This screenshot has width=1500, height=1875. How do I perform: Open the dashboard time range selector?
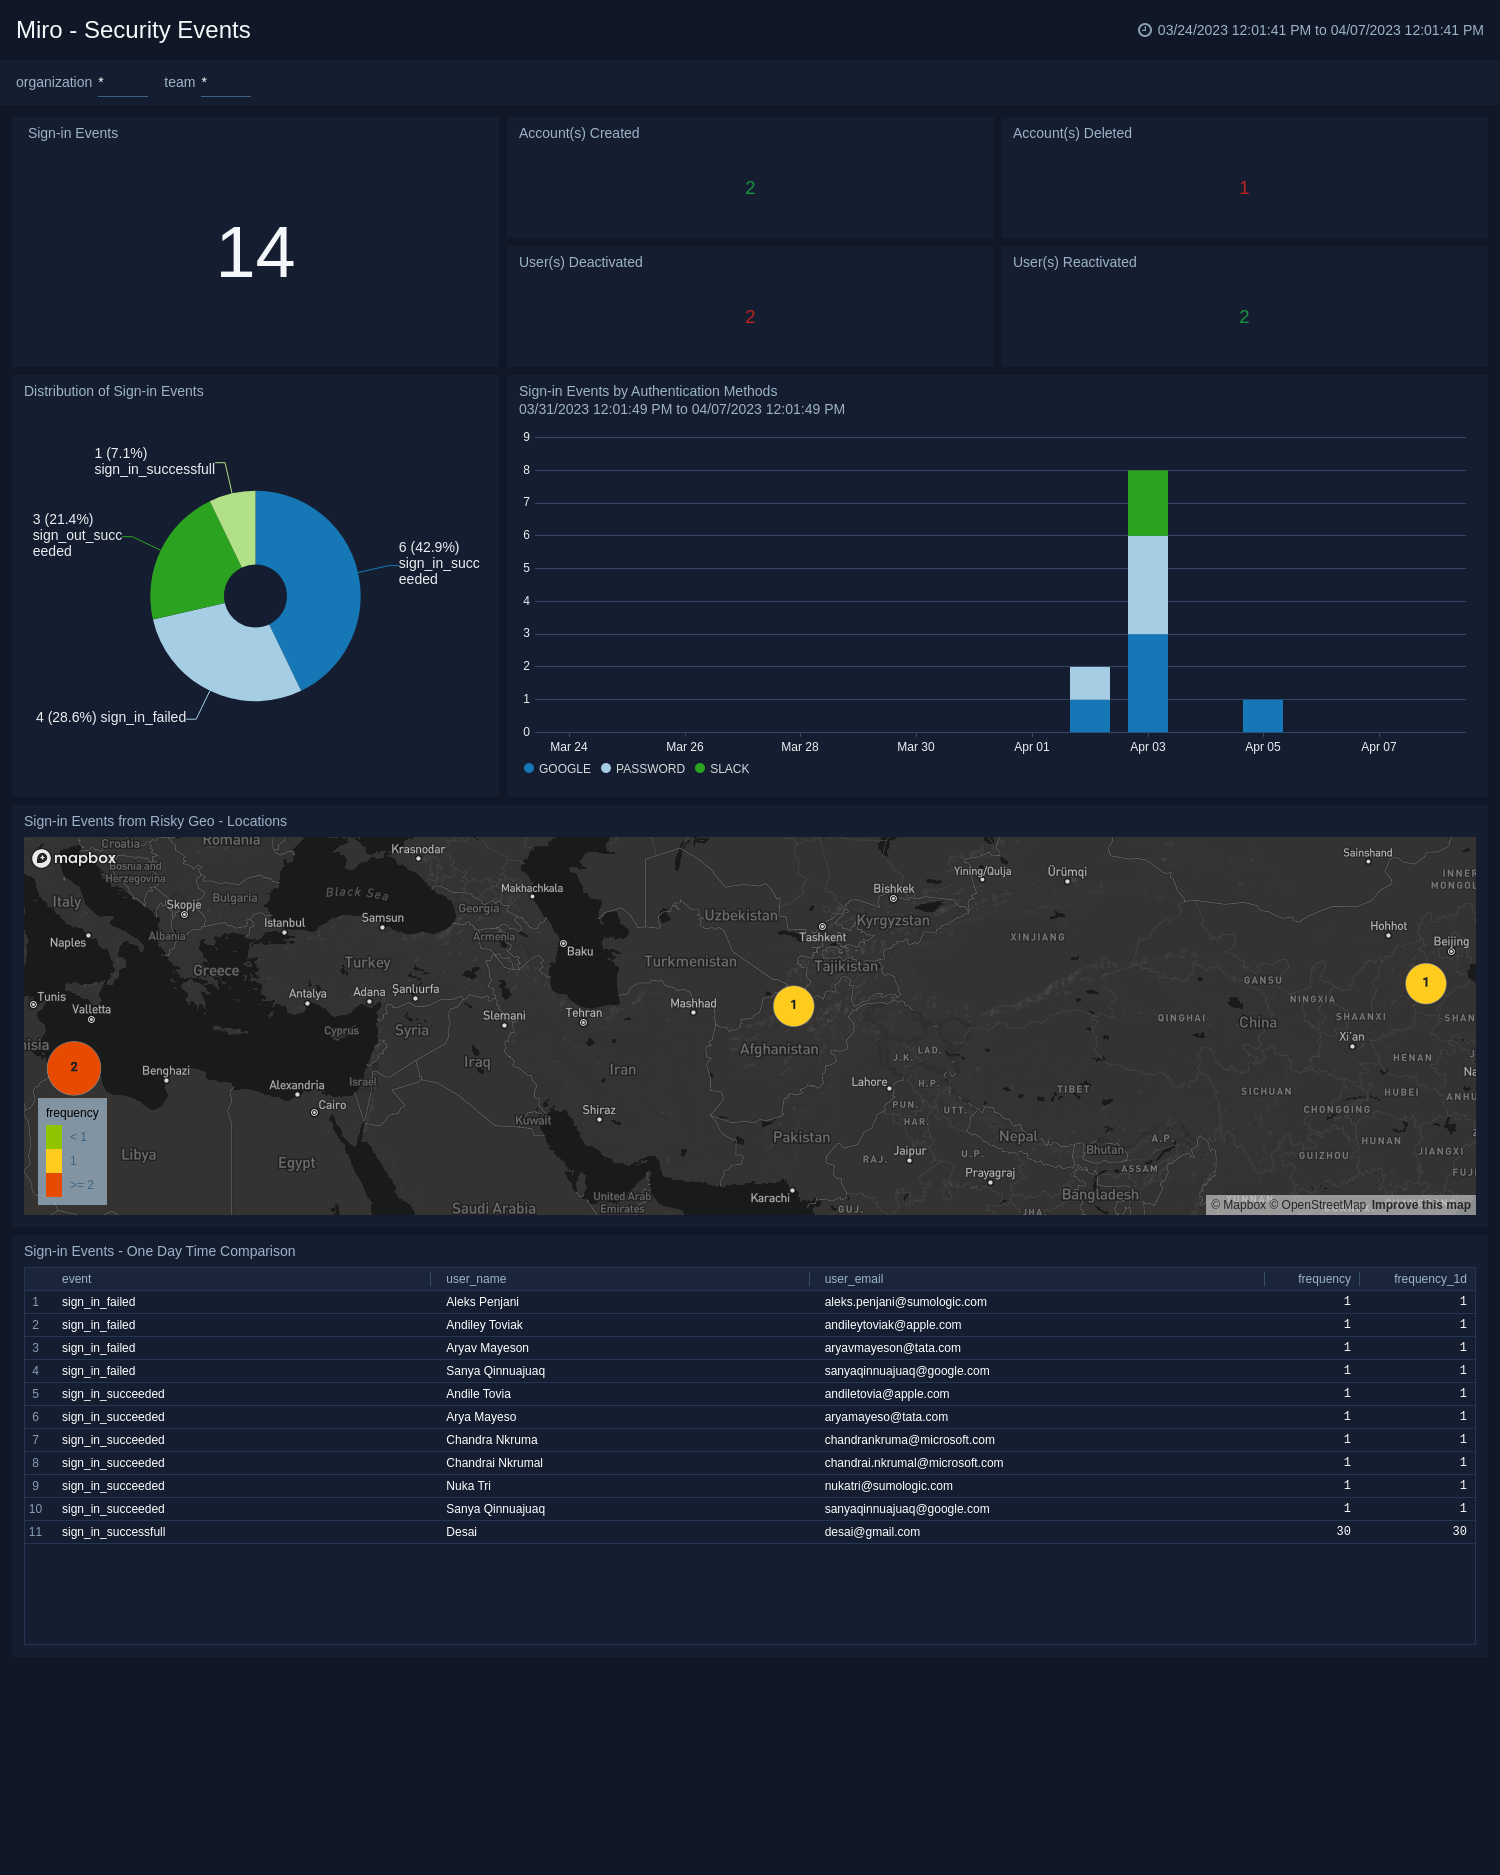pos(1311,30)
